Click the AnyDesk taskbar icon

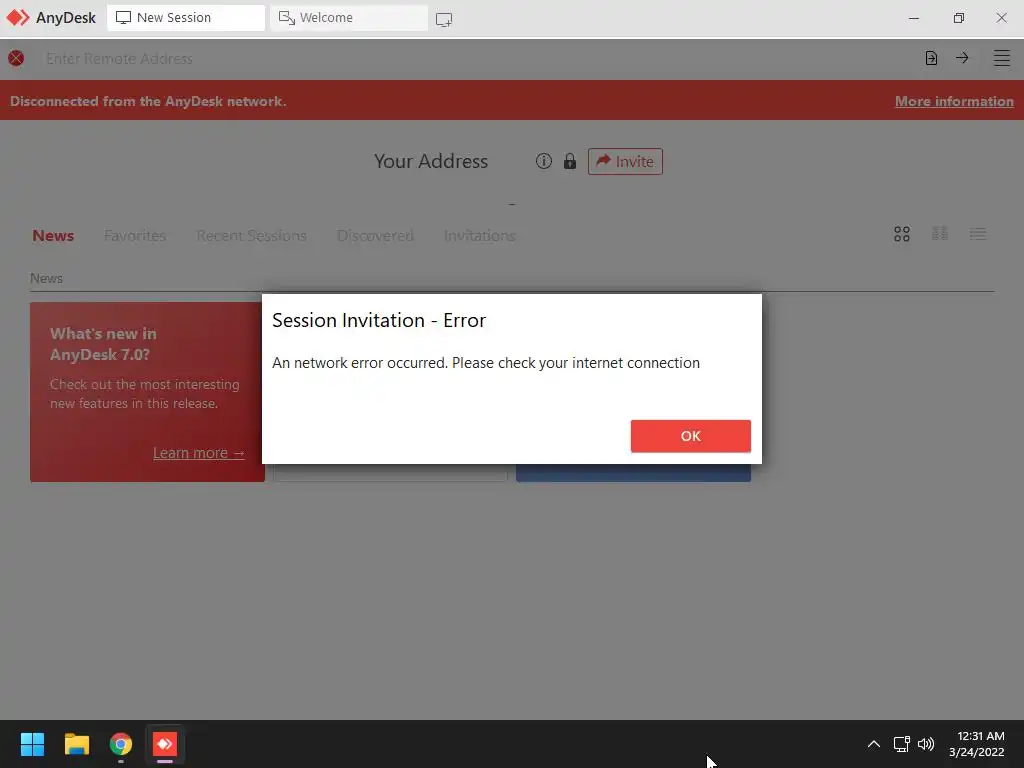coord(165,744)
